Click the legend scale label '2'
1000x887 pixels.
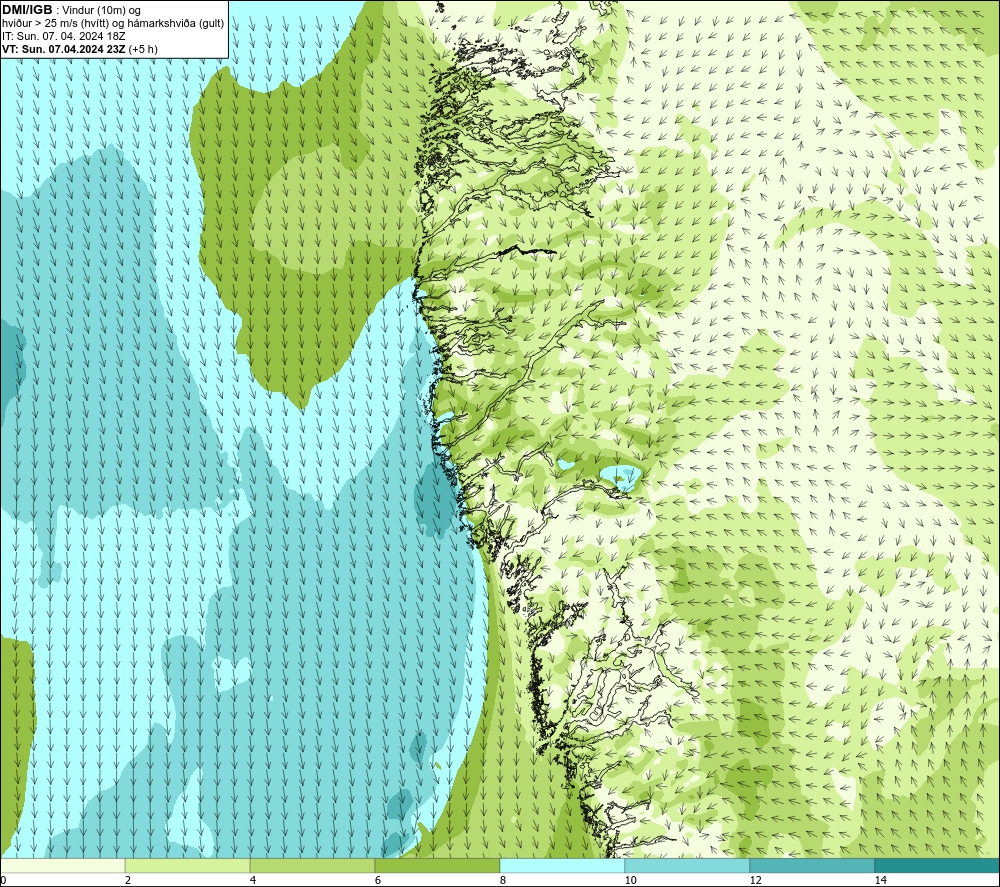click(x=128, y=880)
